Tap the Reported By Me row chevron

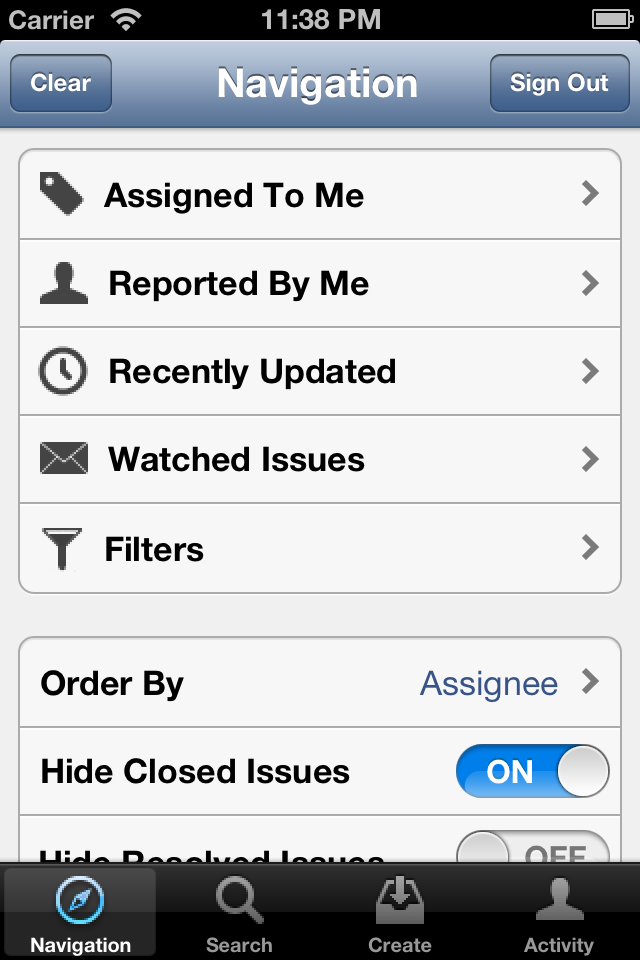590,283
